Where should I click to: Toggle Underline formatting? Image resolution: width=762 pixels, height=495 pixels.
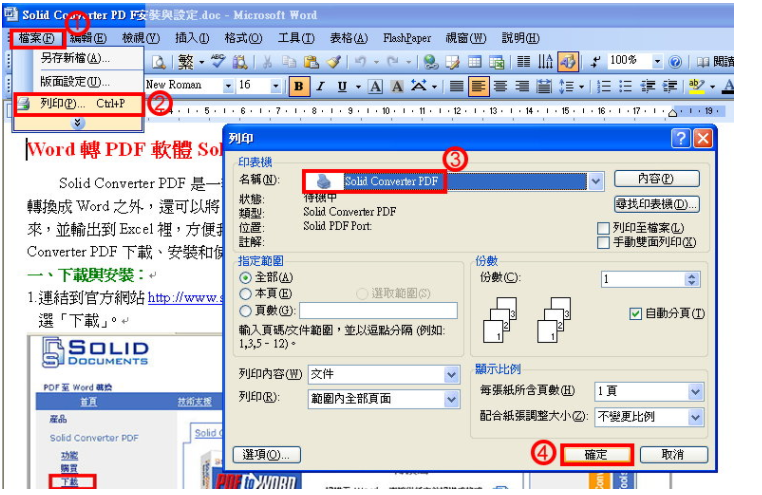point(342,86)
